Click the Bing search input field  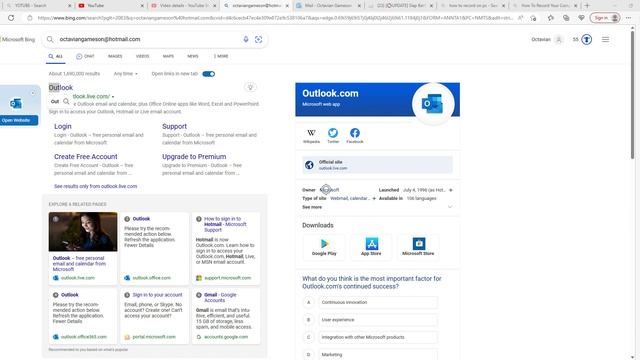(x=148, y=39)
